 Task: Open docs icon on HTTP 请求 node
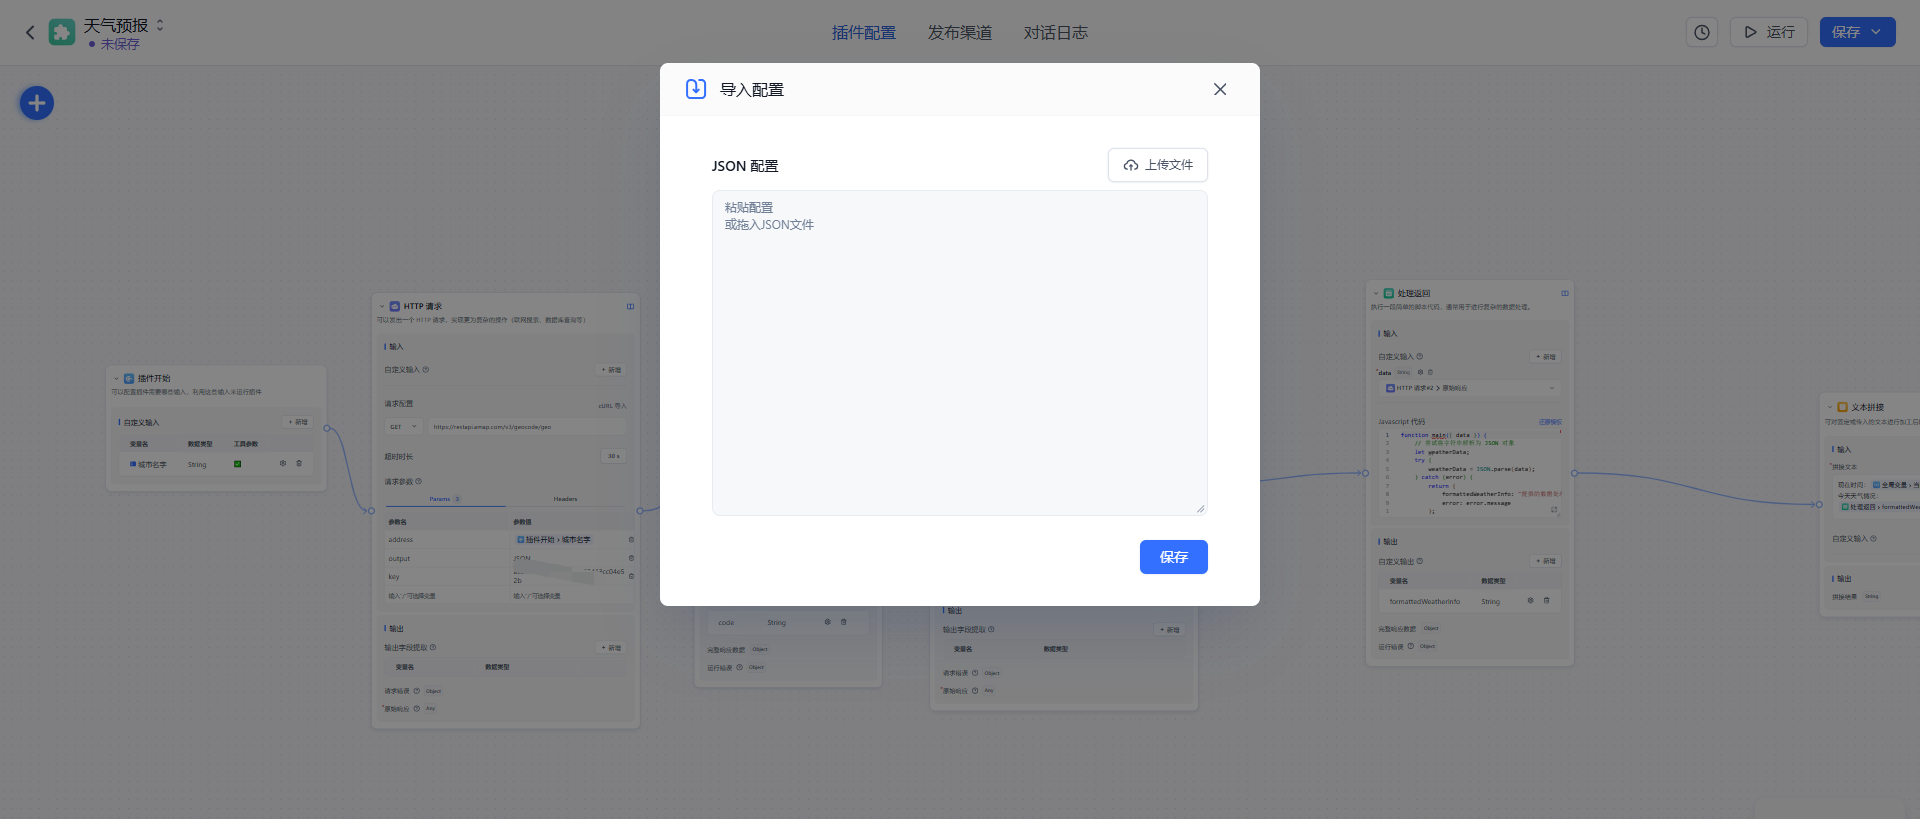630,307
